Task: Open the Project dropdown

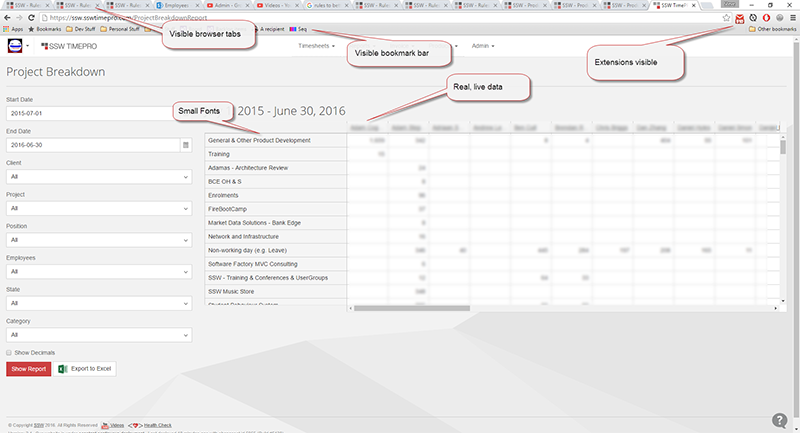Action: [98, 209]
